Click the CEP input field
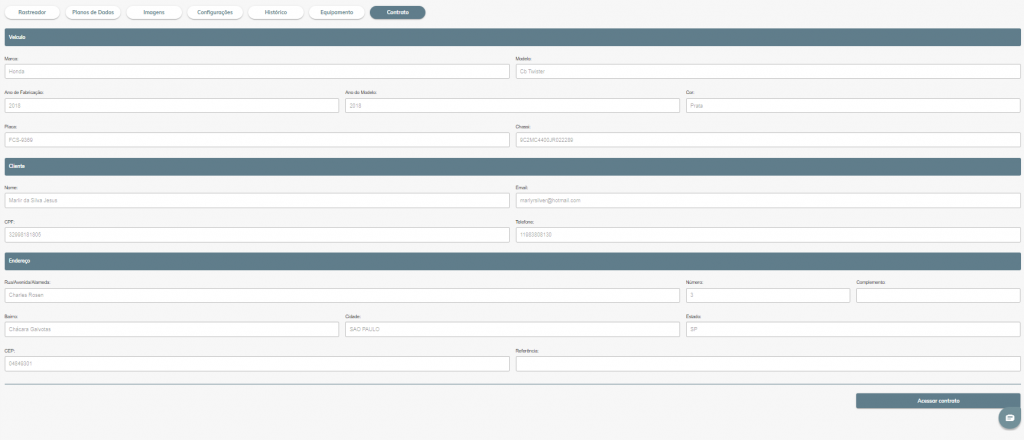 (x=257, y=364)
